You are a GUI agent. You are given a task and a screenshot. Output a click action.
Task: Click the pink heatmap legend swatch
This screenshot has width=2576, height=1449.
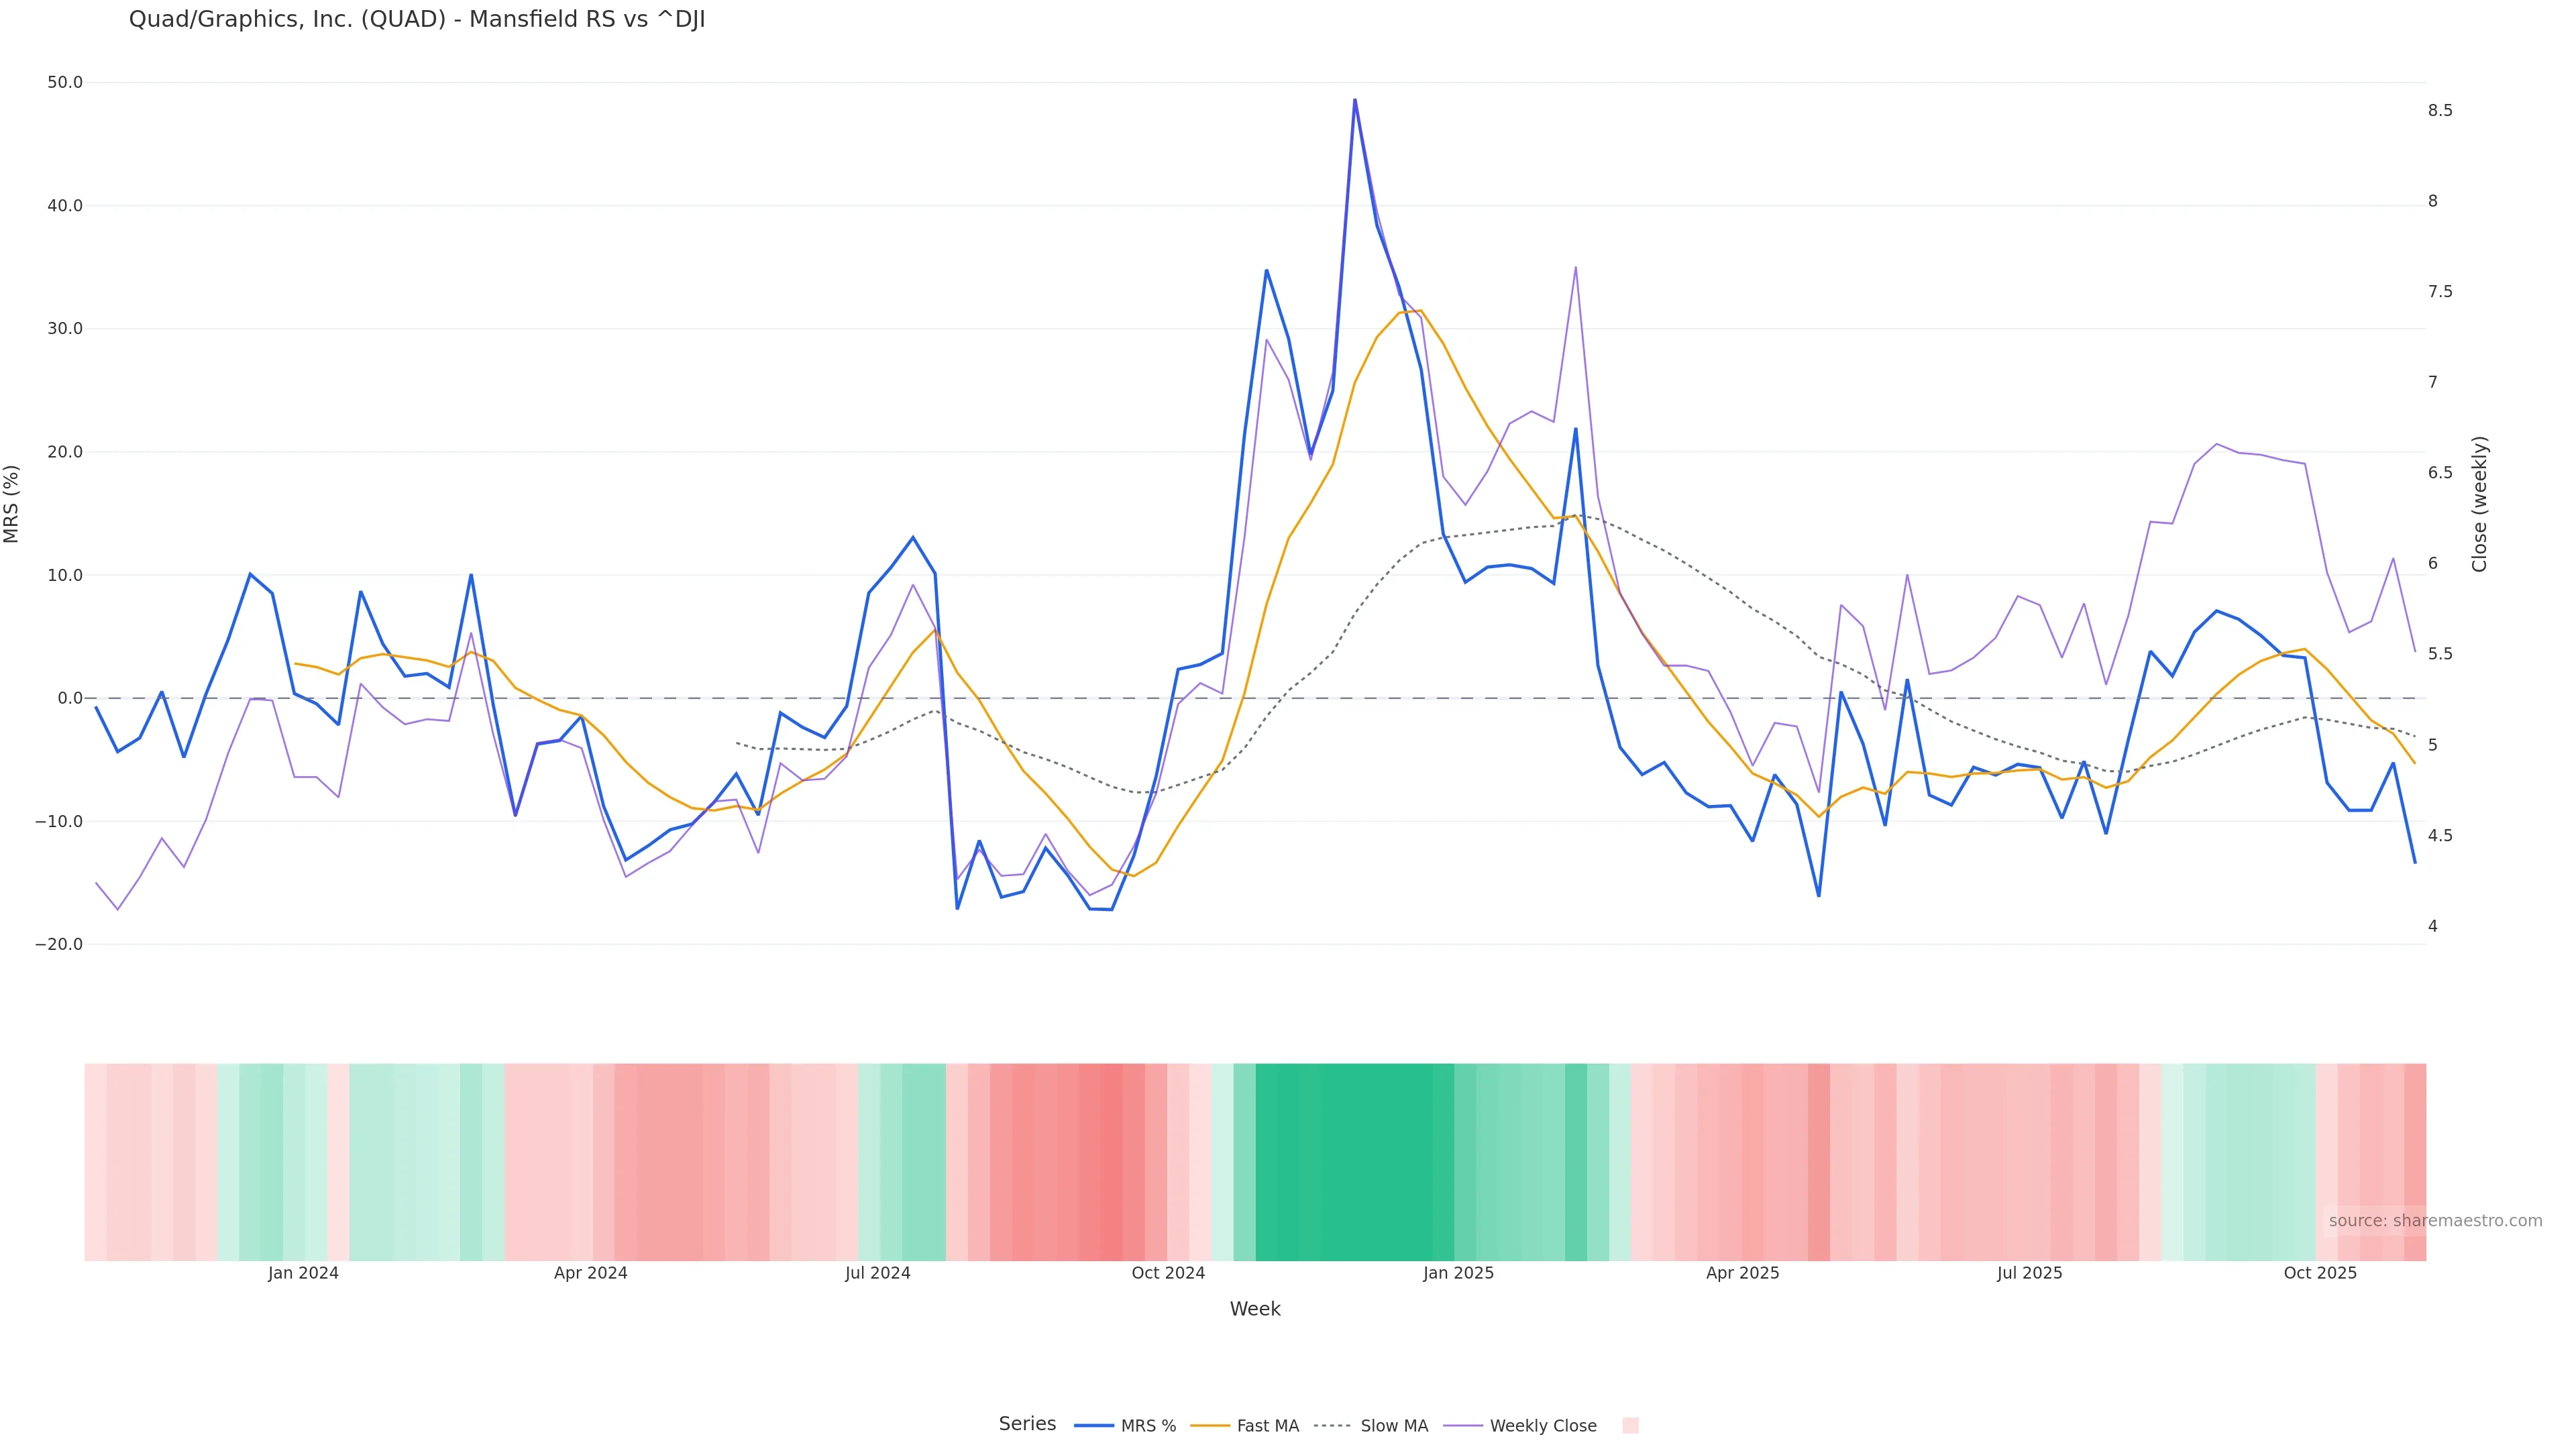pyautogui.click(x=1630, y=1426)
